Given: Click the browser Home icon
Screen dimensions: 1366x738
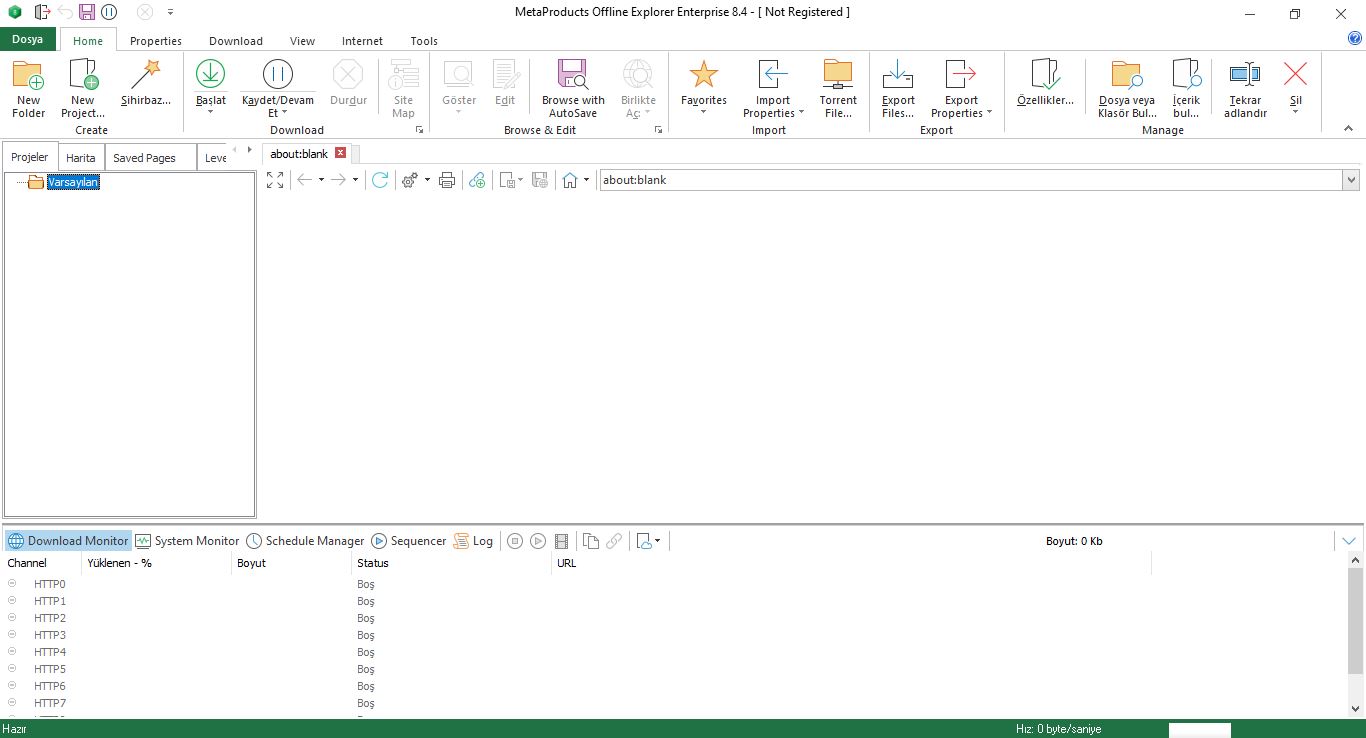Looking at the screenshot, I should [570, 180].
